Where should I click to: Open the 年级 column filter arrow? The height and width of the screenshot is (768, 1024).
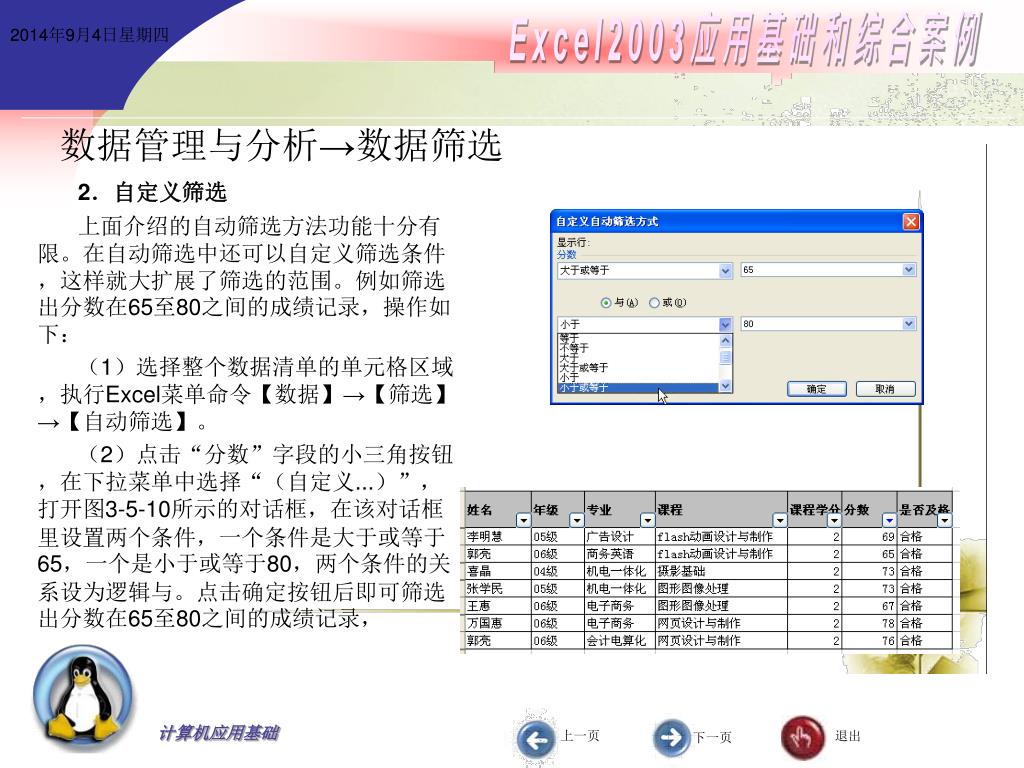(x=577, y=520)
